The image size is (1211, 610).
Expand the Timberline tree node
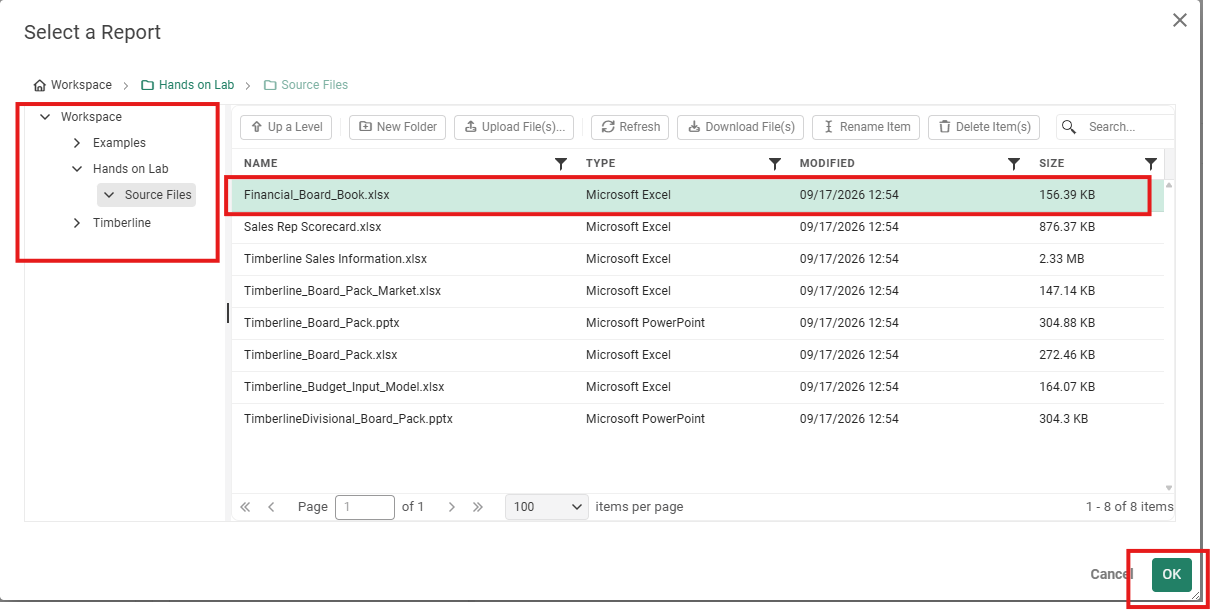[x=77, y=223]
